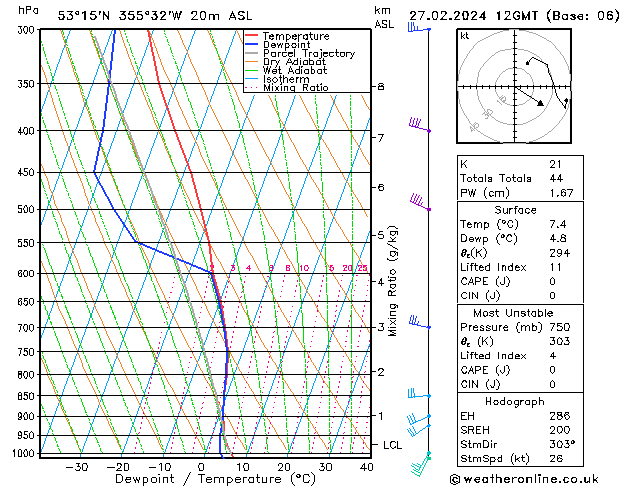The width and height of the screenshot is (629, 486).
Task: Select the Mixing Ratio legend entry
Action: pos(296,88)
